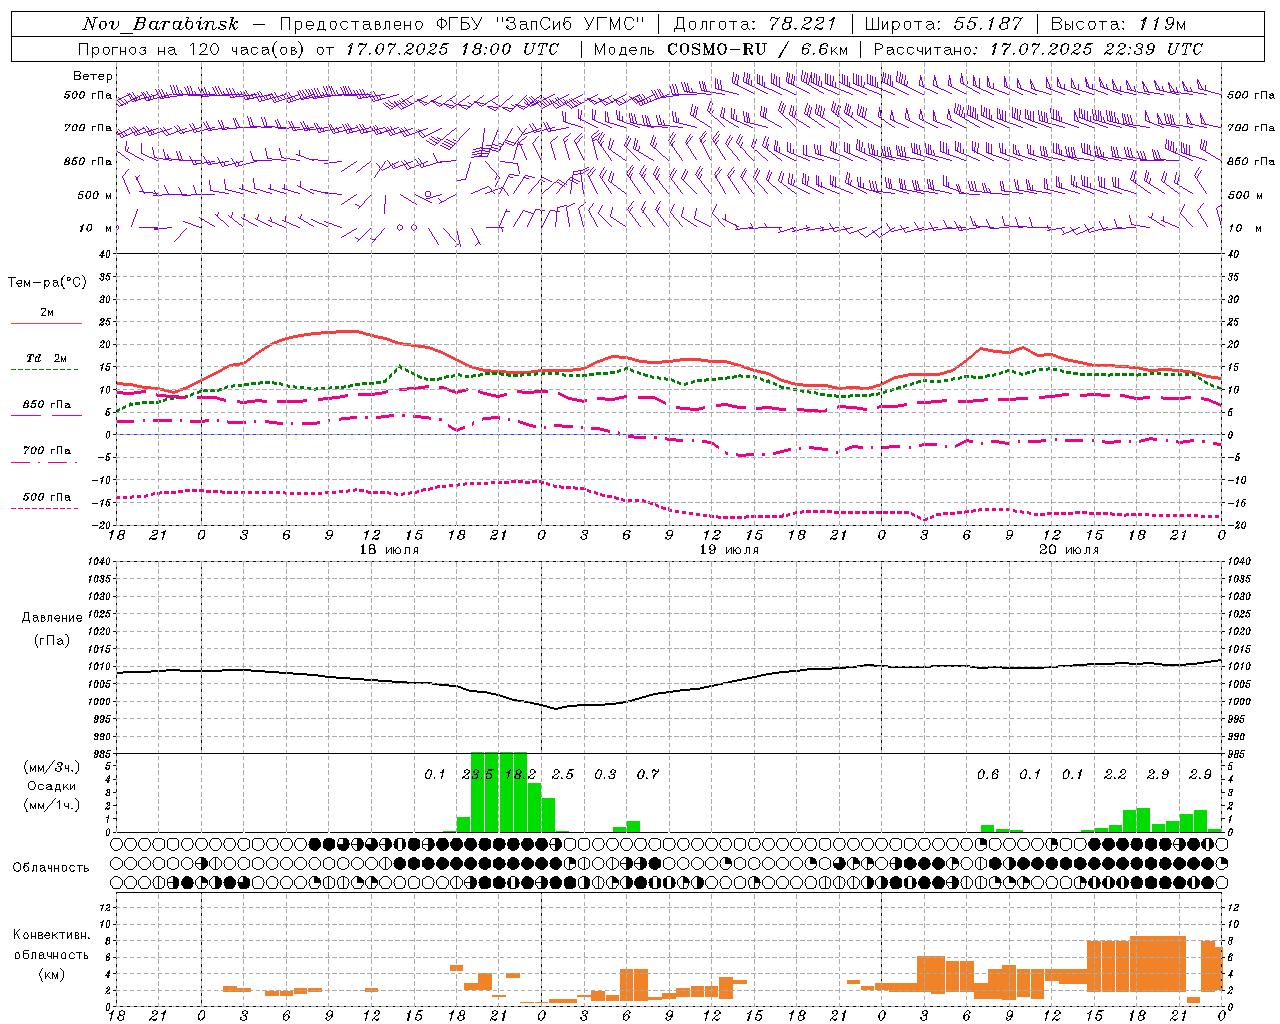Click the 850 гПа entry in temperature legend

[47, 405]
